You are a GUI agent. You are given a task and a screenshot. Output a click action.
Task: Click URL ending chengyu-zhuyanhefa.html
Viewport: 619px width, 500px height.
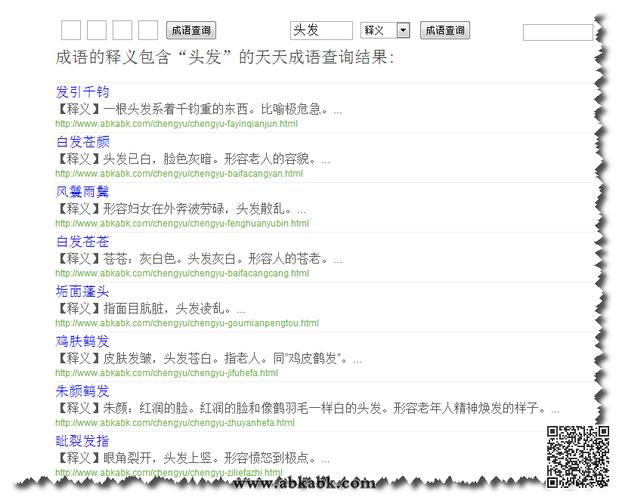click(x=175, y=423)
